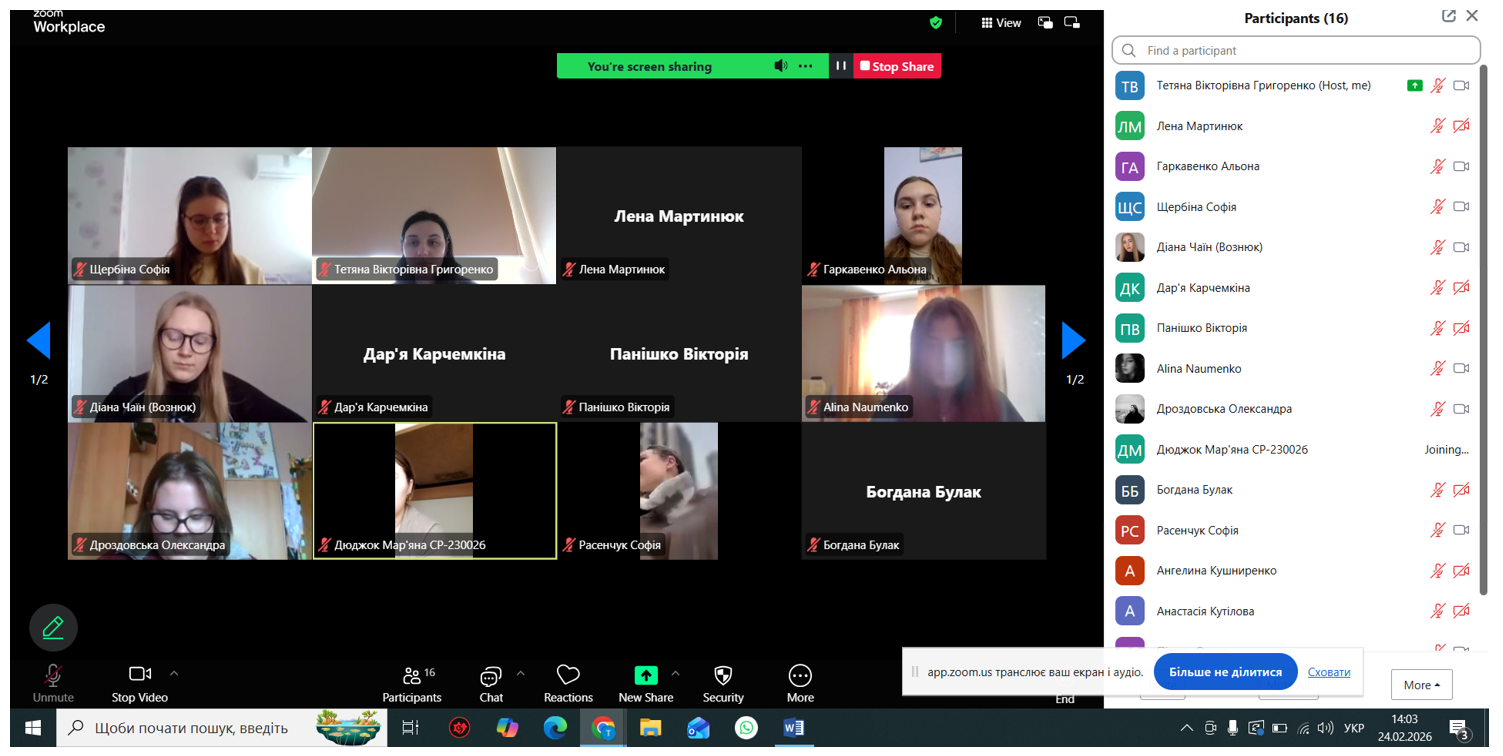1503x756 pixels.
Task: Open the Reactions heart in the toolbar
Action: [x=568, y=684]
